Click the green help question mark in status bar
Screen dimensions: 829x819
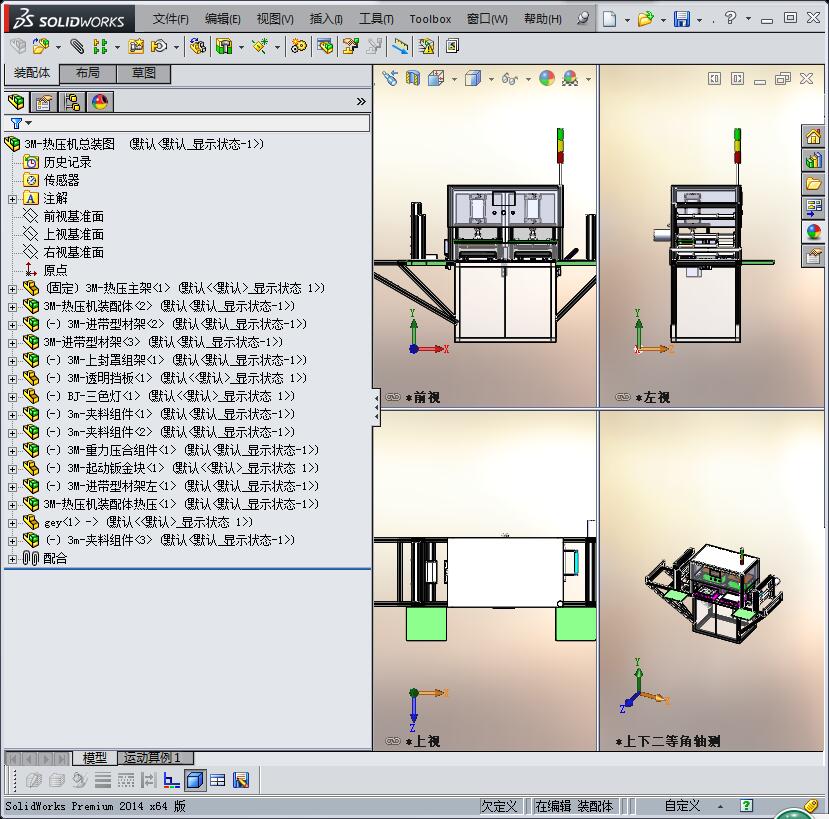(x=746, y=805)
